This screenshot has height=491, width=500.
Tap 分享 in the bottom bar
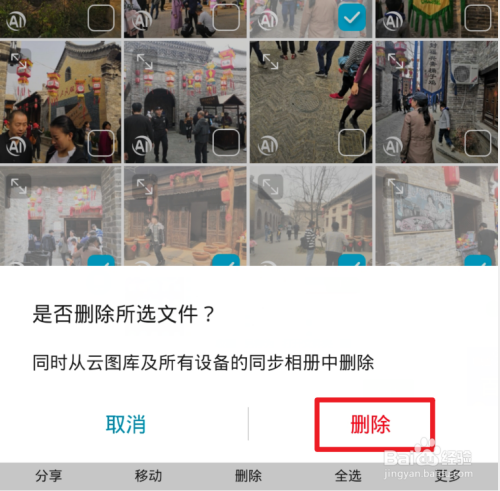click(49, 476)
